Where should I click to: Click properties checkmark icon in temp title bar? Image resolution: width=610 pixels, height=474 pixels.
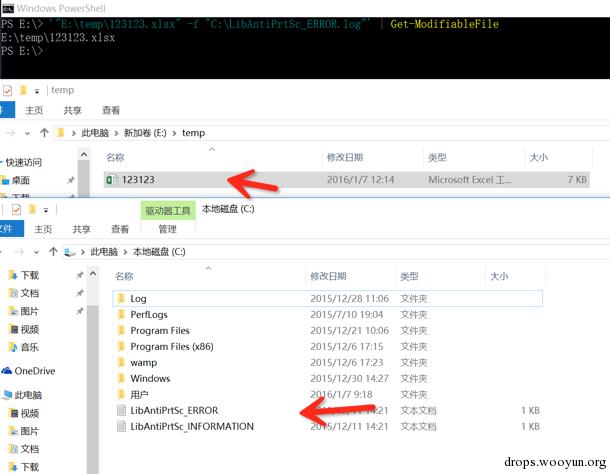tap(7, 91)
